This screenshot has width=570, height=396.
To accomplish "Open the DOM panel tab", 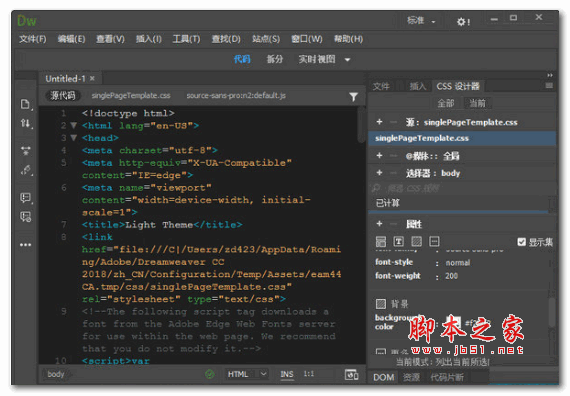I will pyautogui.click(x=383, y=377).
